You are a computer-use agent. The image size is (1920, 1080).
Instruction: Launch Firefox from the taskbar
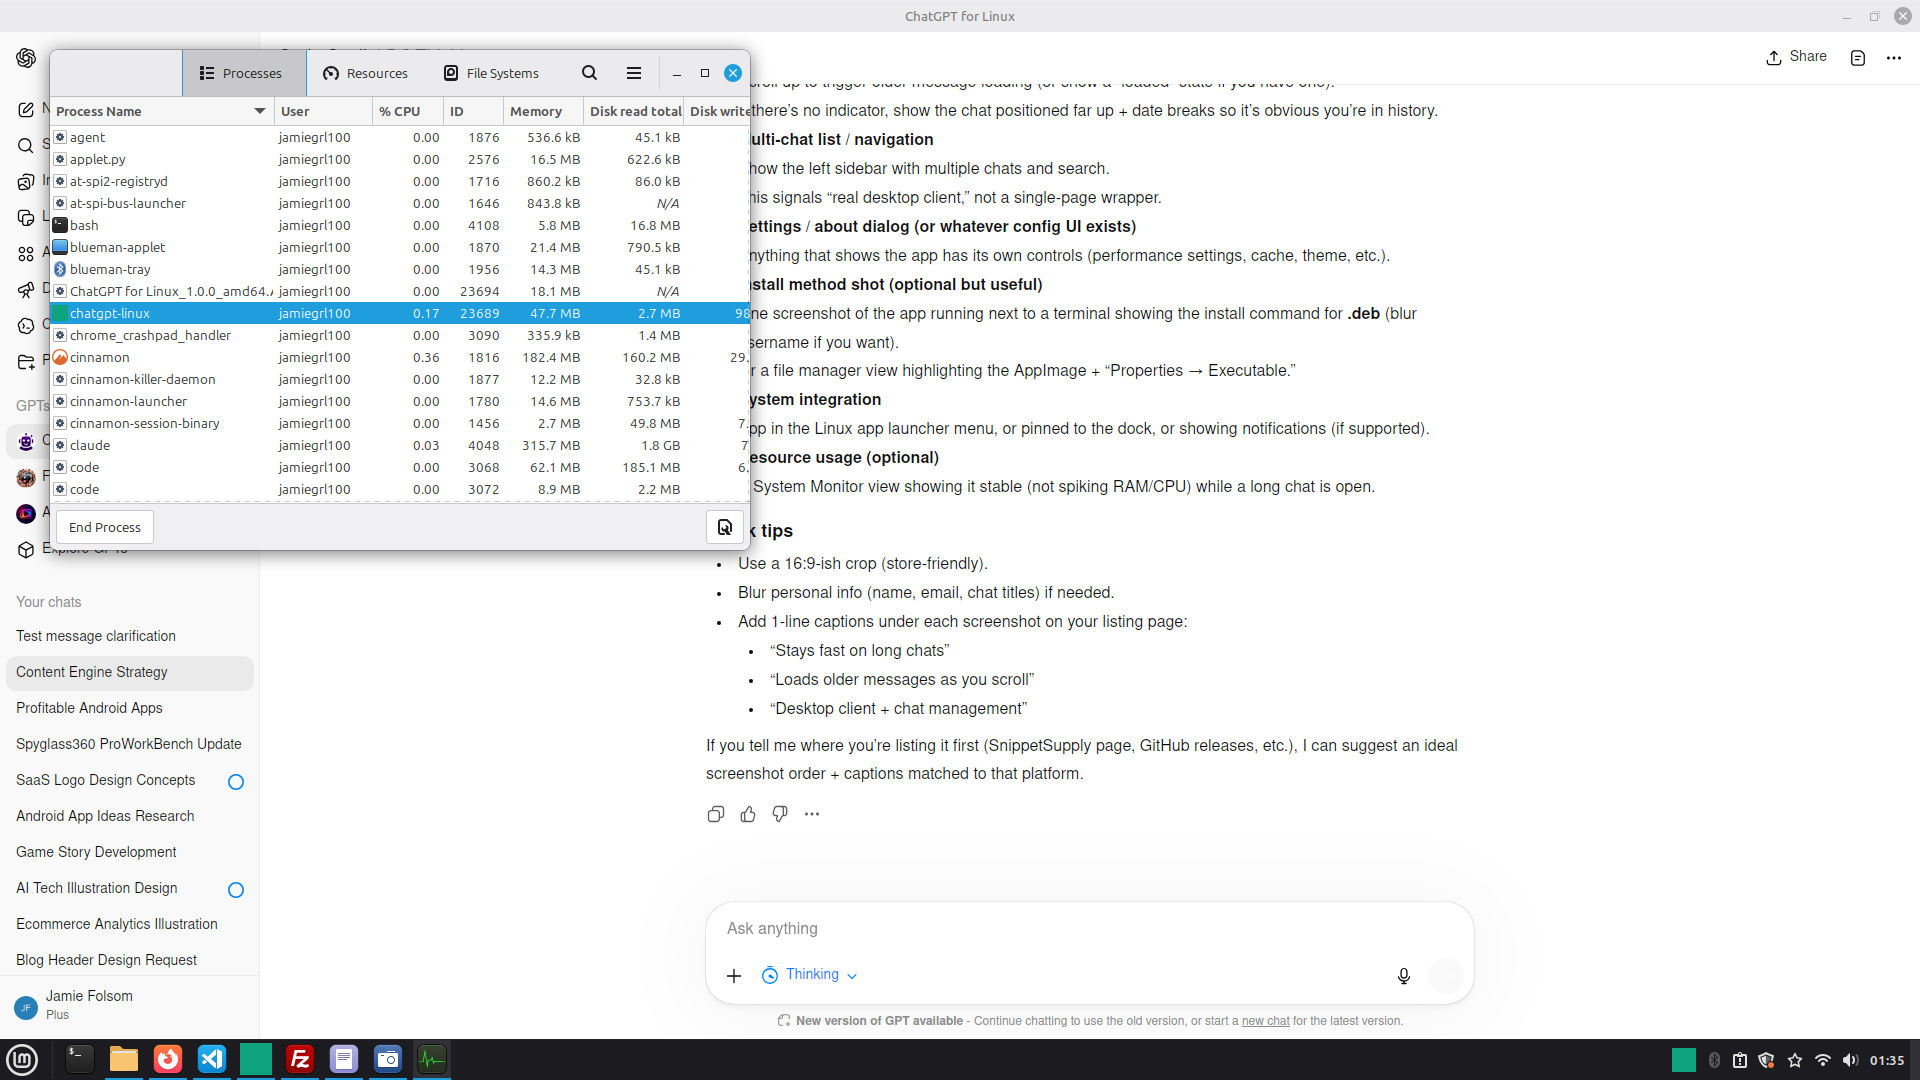[168, 1060]
